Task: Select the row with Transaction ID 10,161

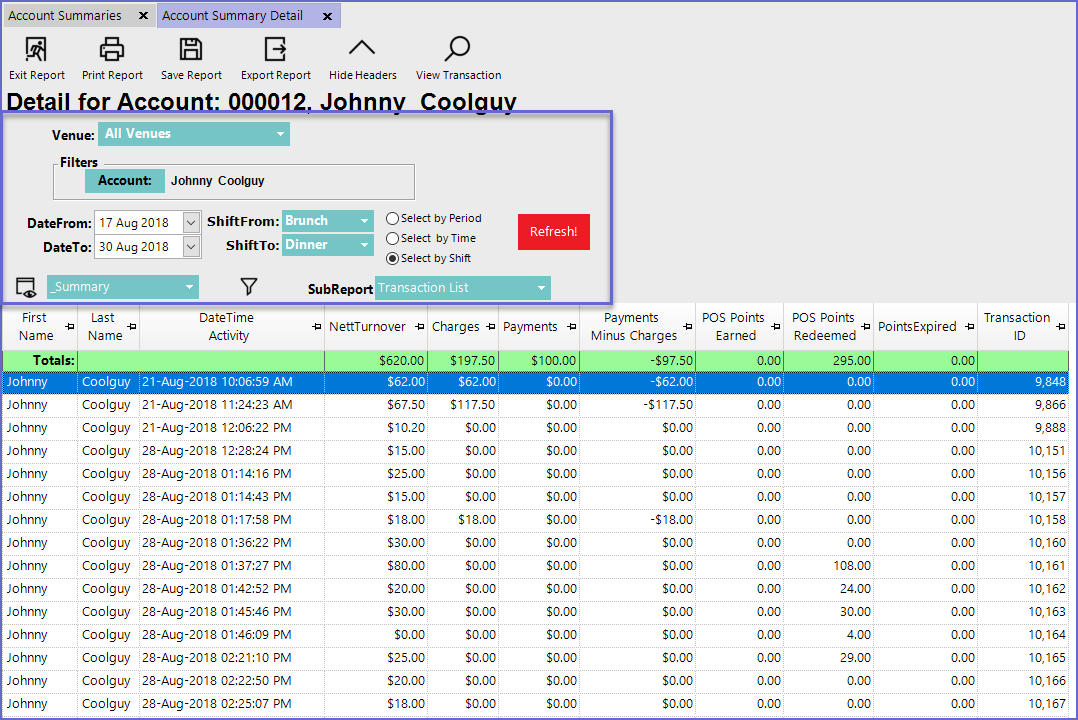Action: [500, 566]
